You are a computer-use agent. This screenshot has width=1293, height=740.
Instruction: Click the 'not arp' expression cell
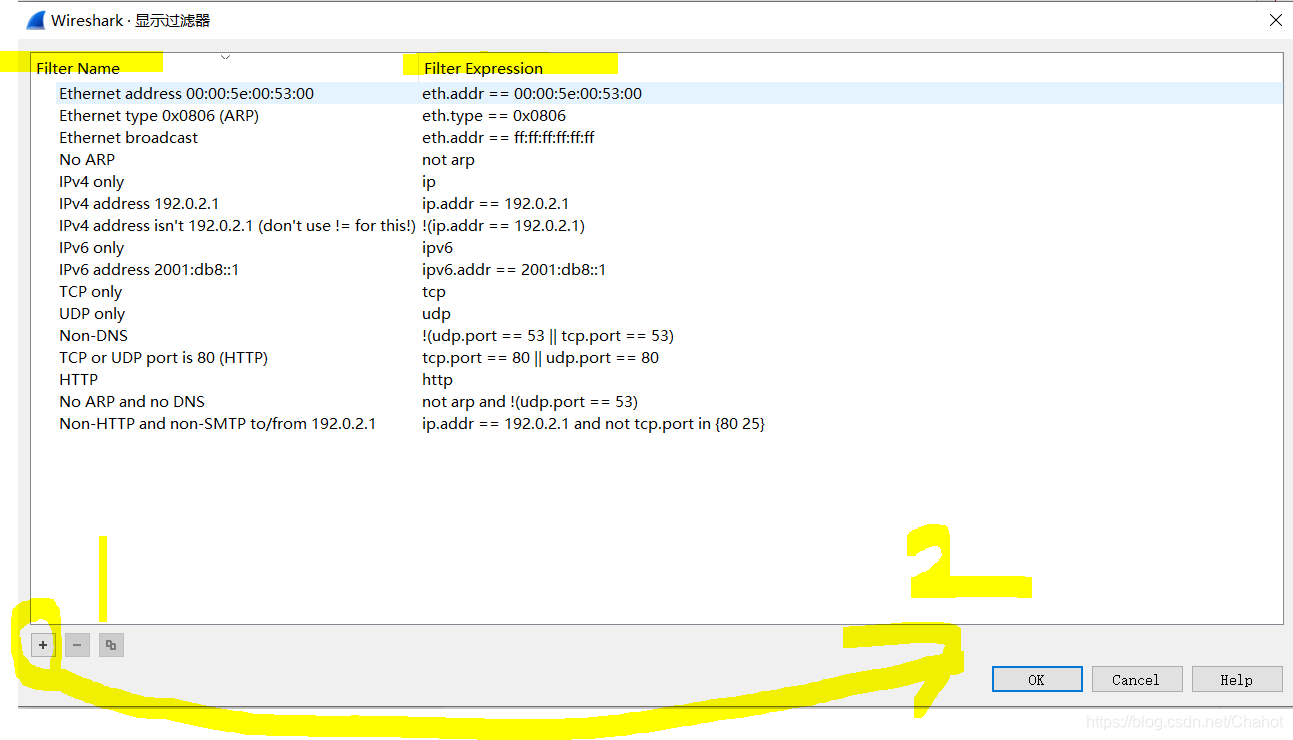448,159
